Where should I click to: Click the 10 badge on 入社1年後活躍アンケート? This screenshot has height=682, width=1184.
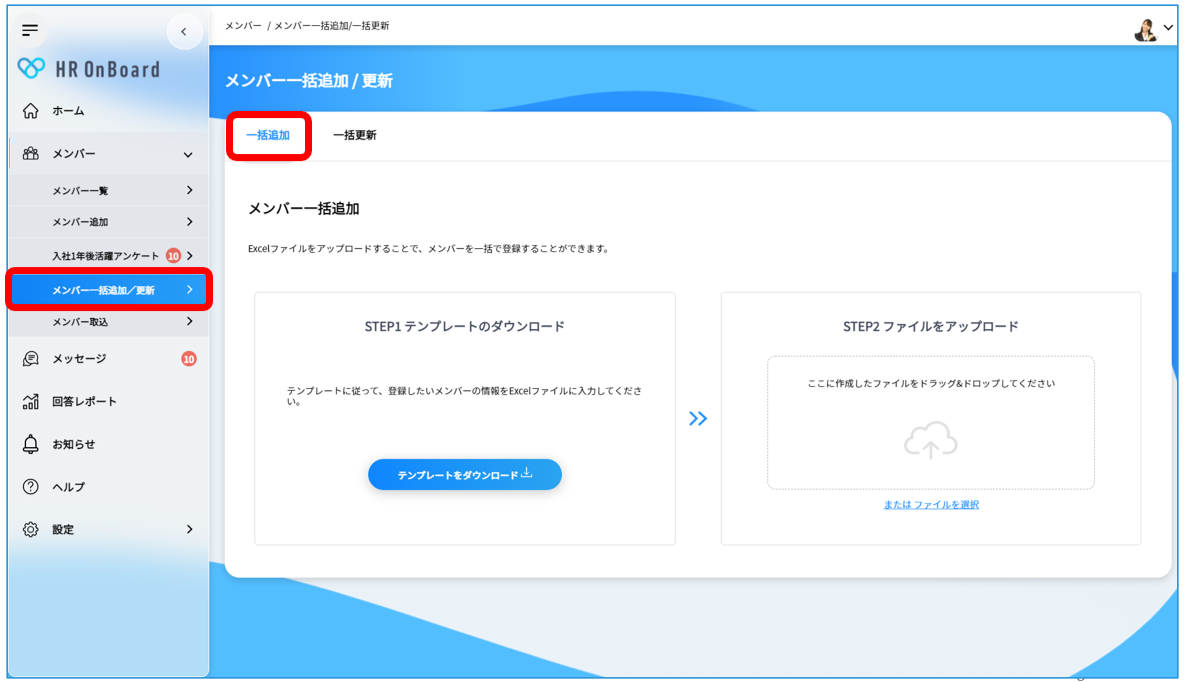[x=173, y=256]
